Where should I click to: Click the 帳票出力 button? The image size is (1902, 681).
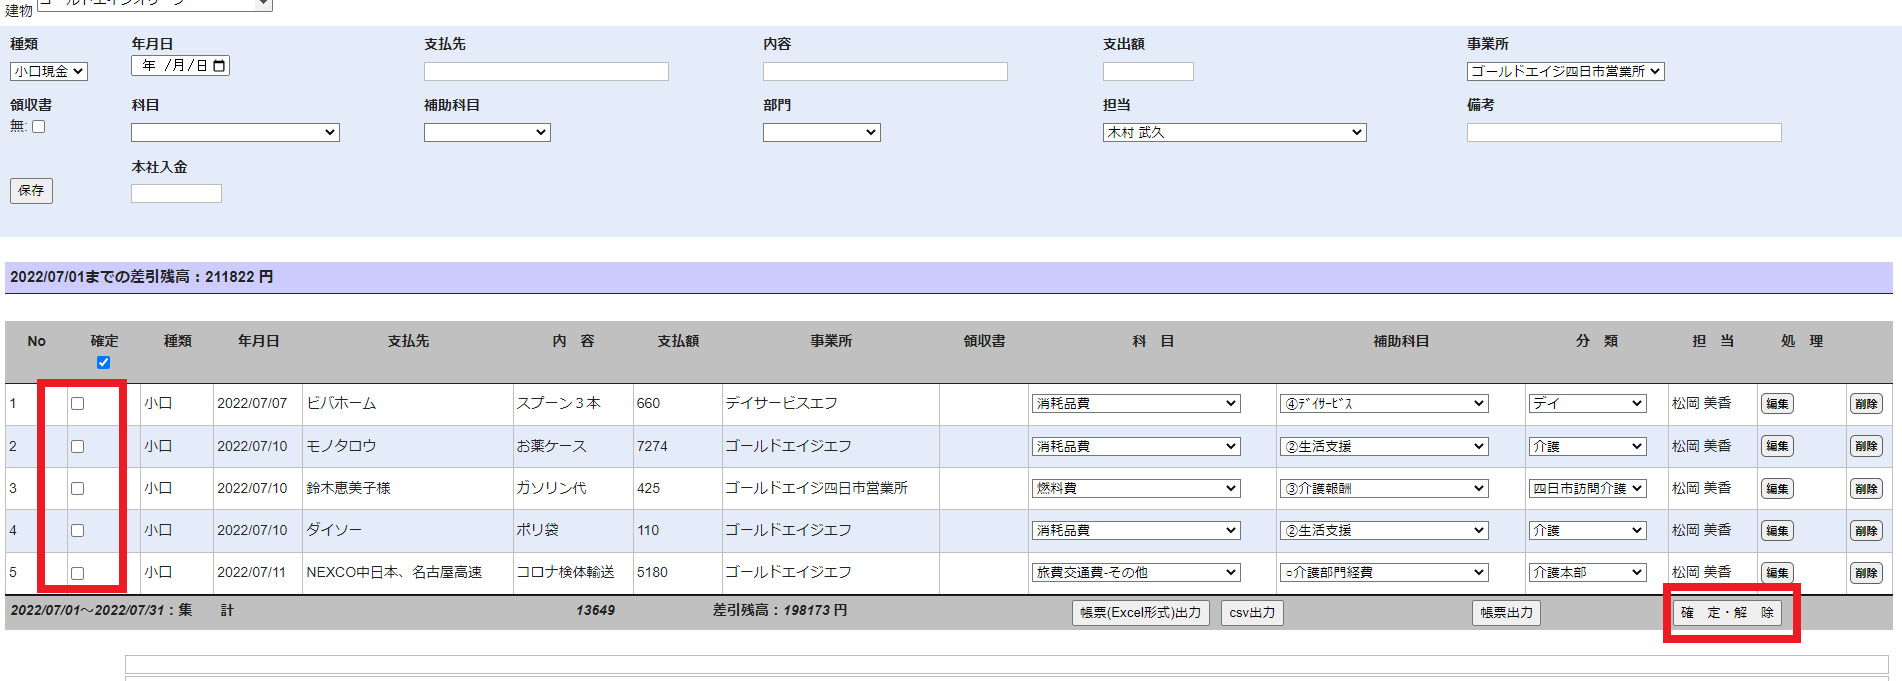[1505, 613]
